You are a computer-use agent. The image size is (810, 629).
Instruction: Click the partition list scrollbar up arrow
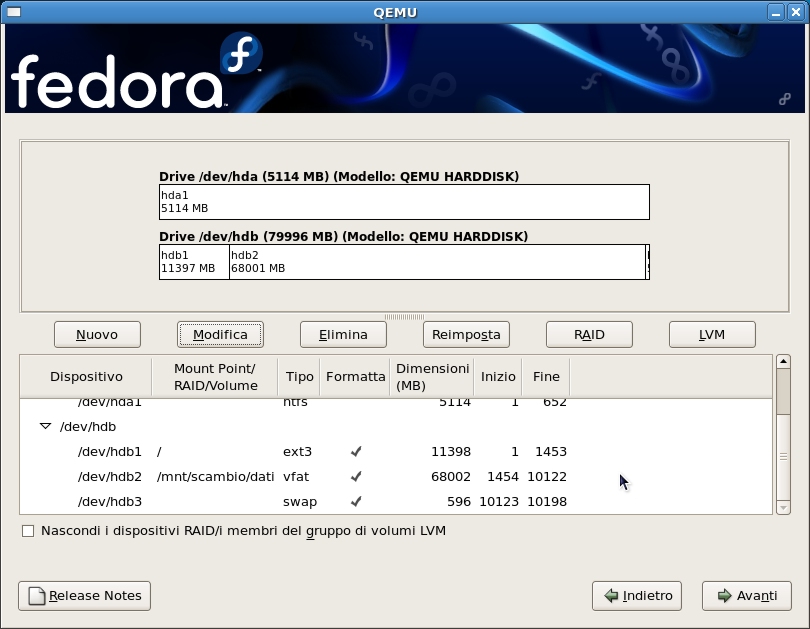[783, 361]
